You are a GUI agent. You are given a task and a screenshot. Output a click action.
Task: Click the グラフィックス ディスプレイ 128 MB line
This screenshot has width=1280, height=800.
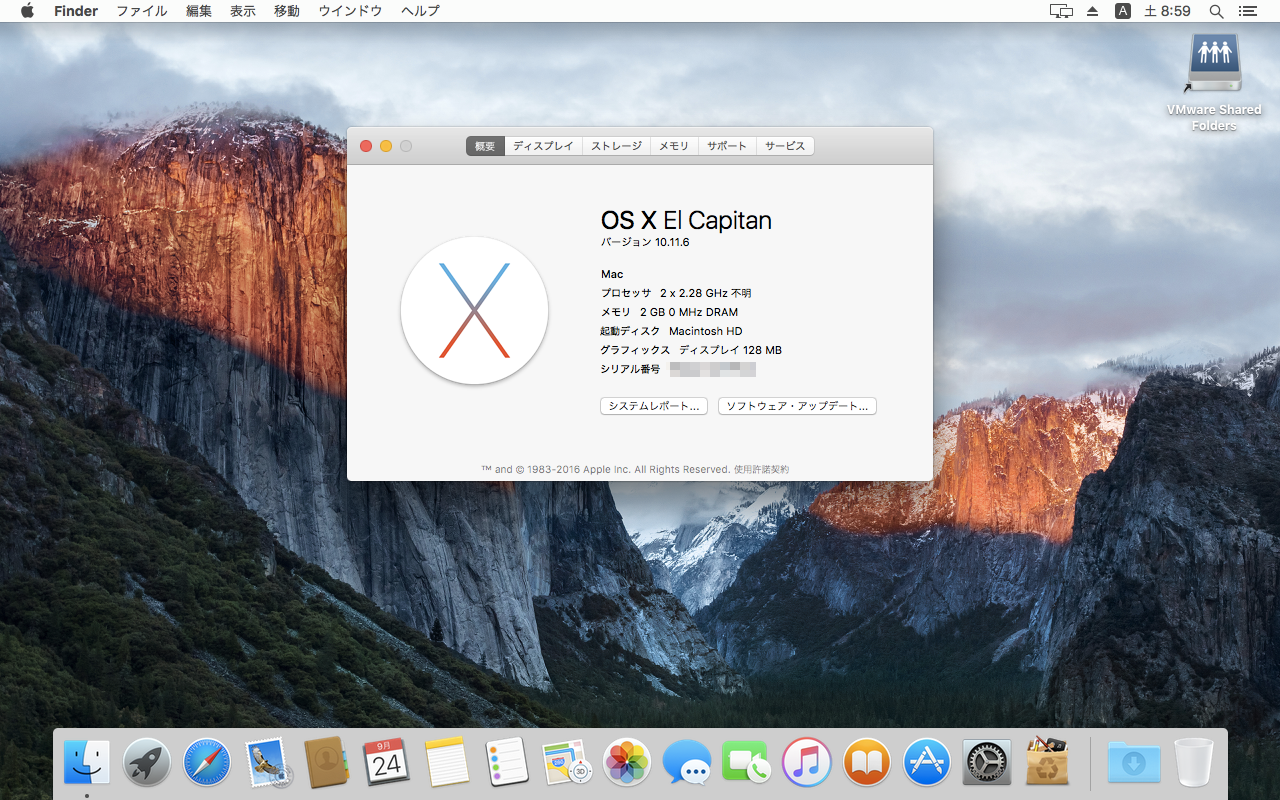tap(691, 350)
